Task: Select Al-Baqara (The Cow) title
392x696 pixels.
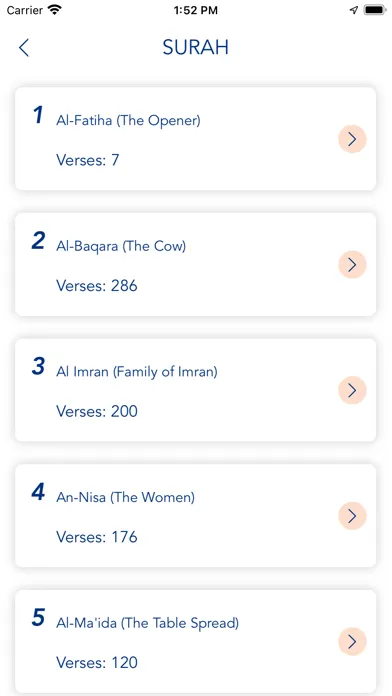Action: 121,246
